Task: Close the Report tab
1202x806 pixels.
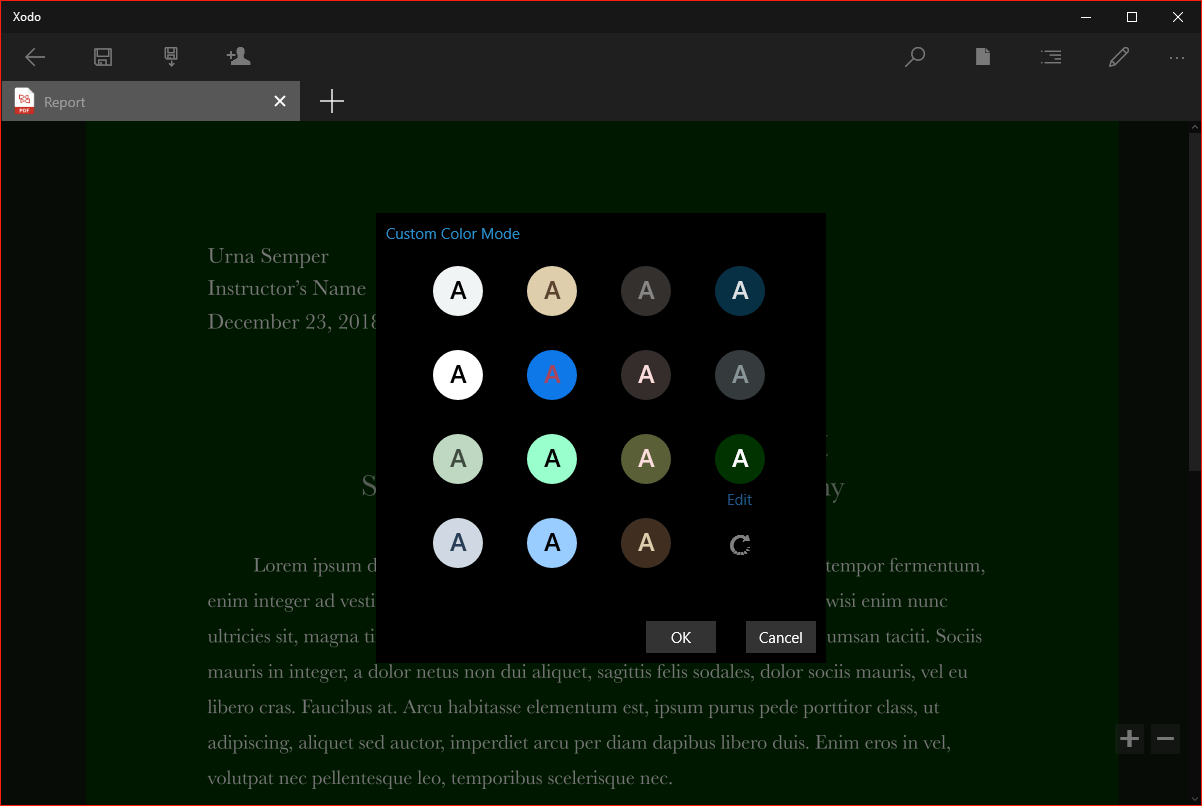Action: point(280,101)
